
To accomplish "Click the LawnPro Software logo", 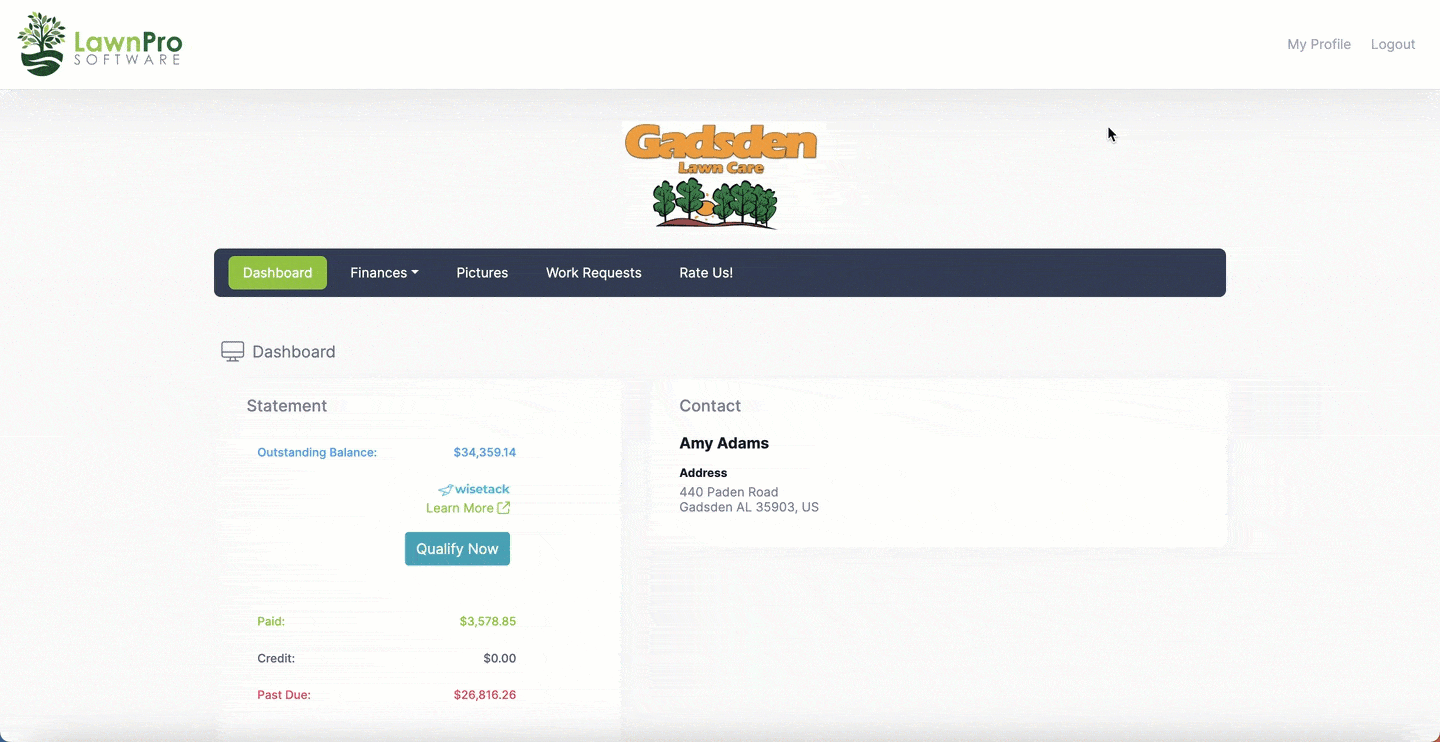I will click(x=100, y=44).
